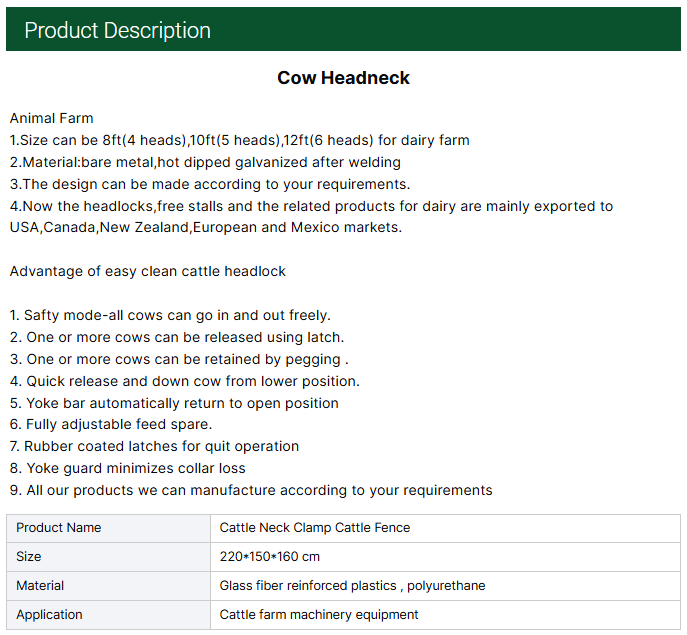Click the released using latch item
The image size is (687, 635).
click(177, 337)
